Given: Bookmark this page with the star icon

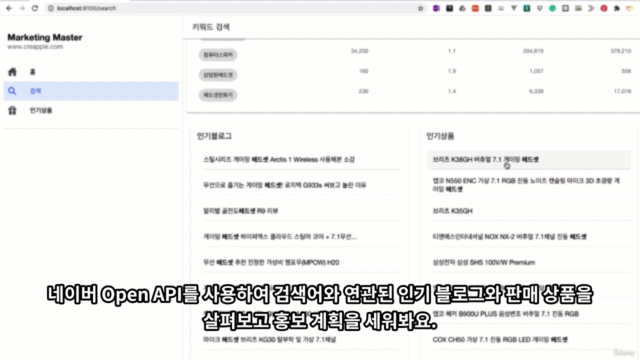Looking at the screenshot, I should click(x=420, y=8).
